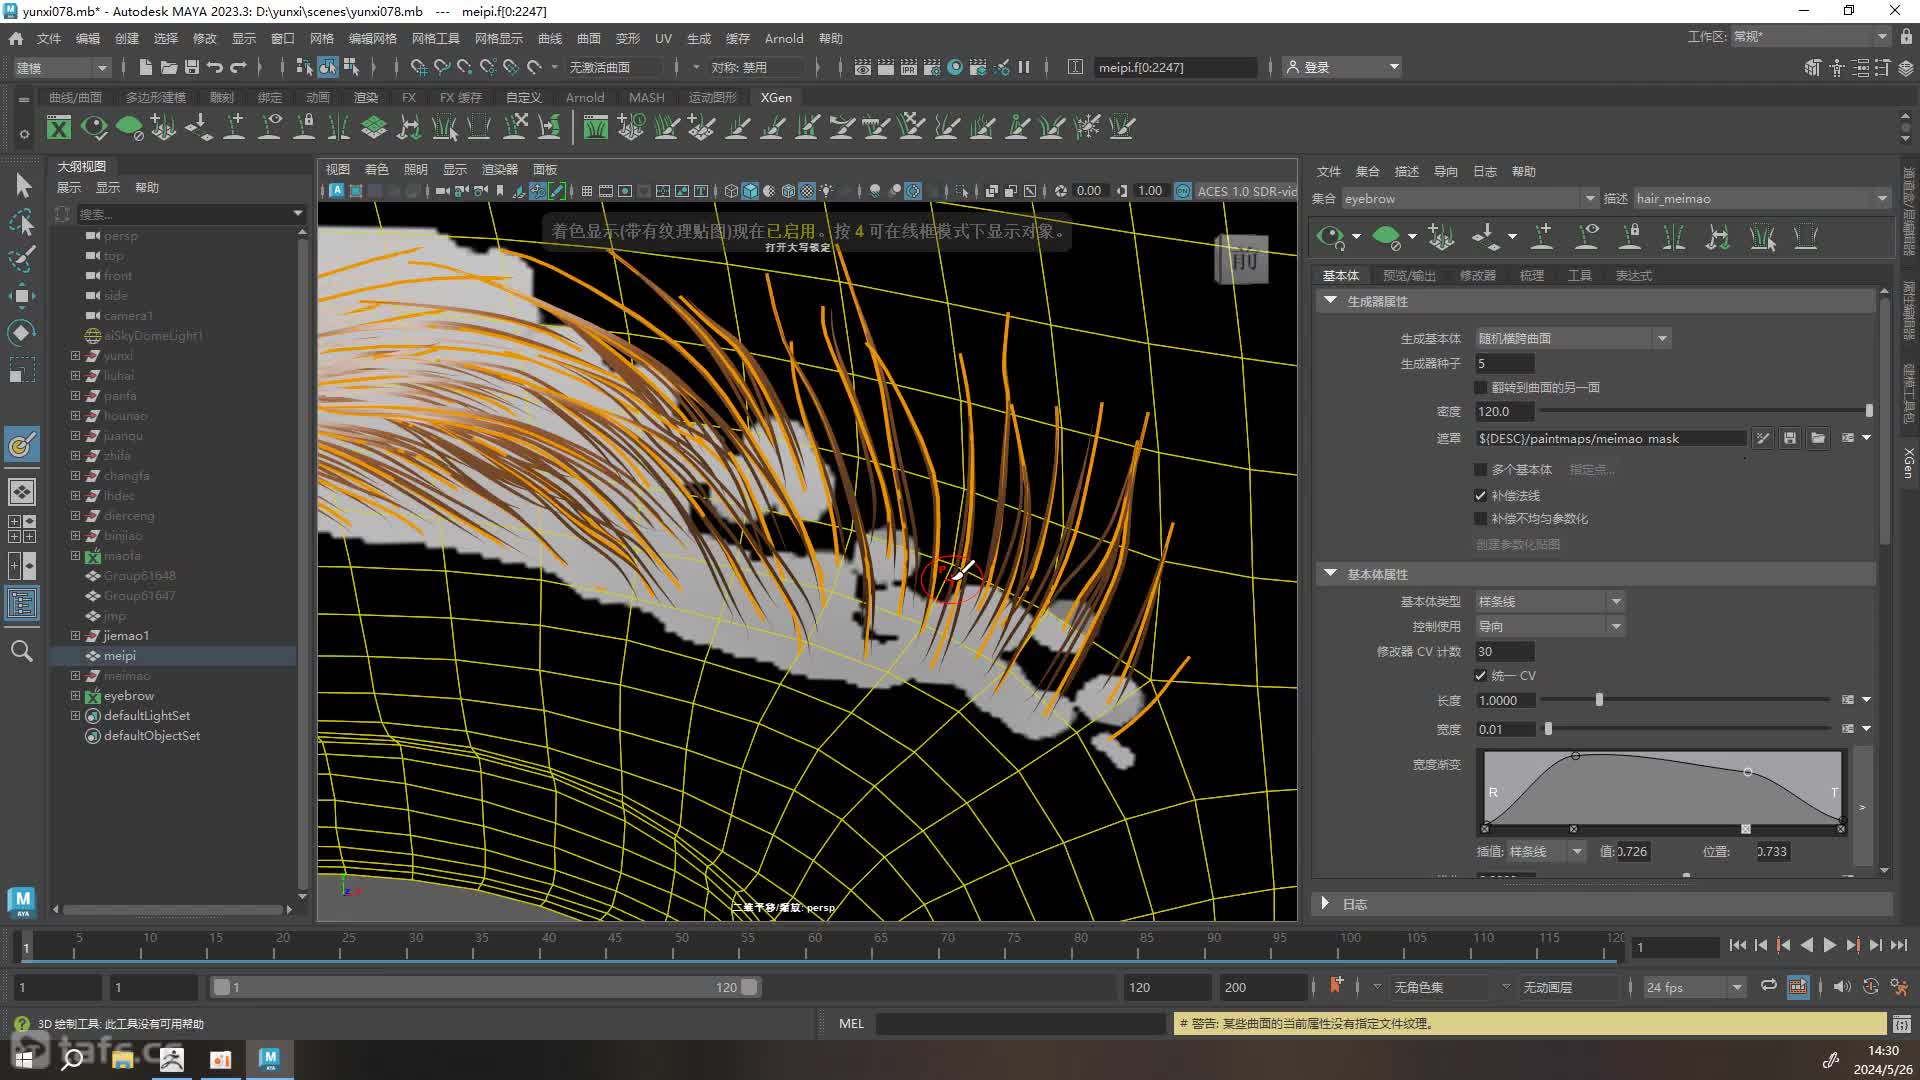1920x1080 pixels.
Task: Click the front view cube label
Action: point(1242,260)
